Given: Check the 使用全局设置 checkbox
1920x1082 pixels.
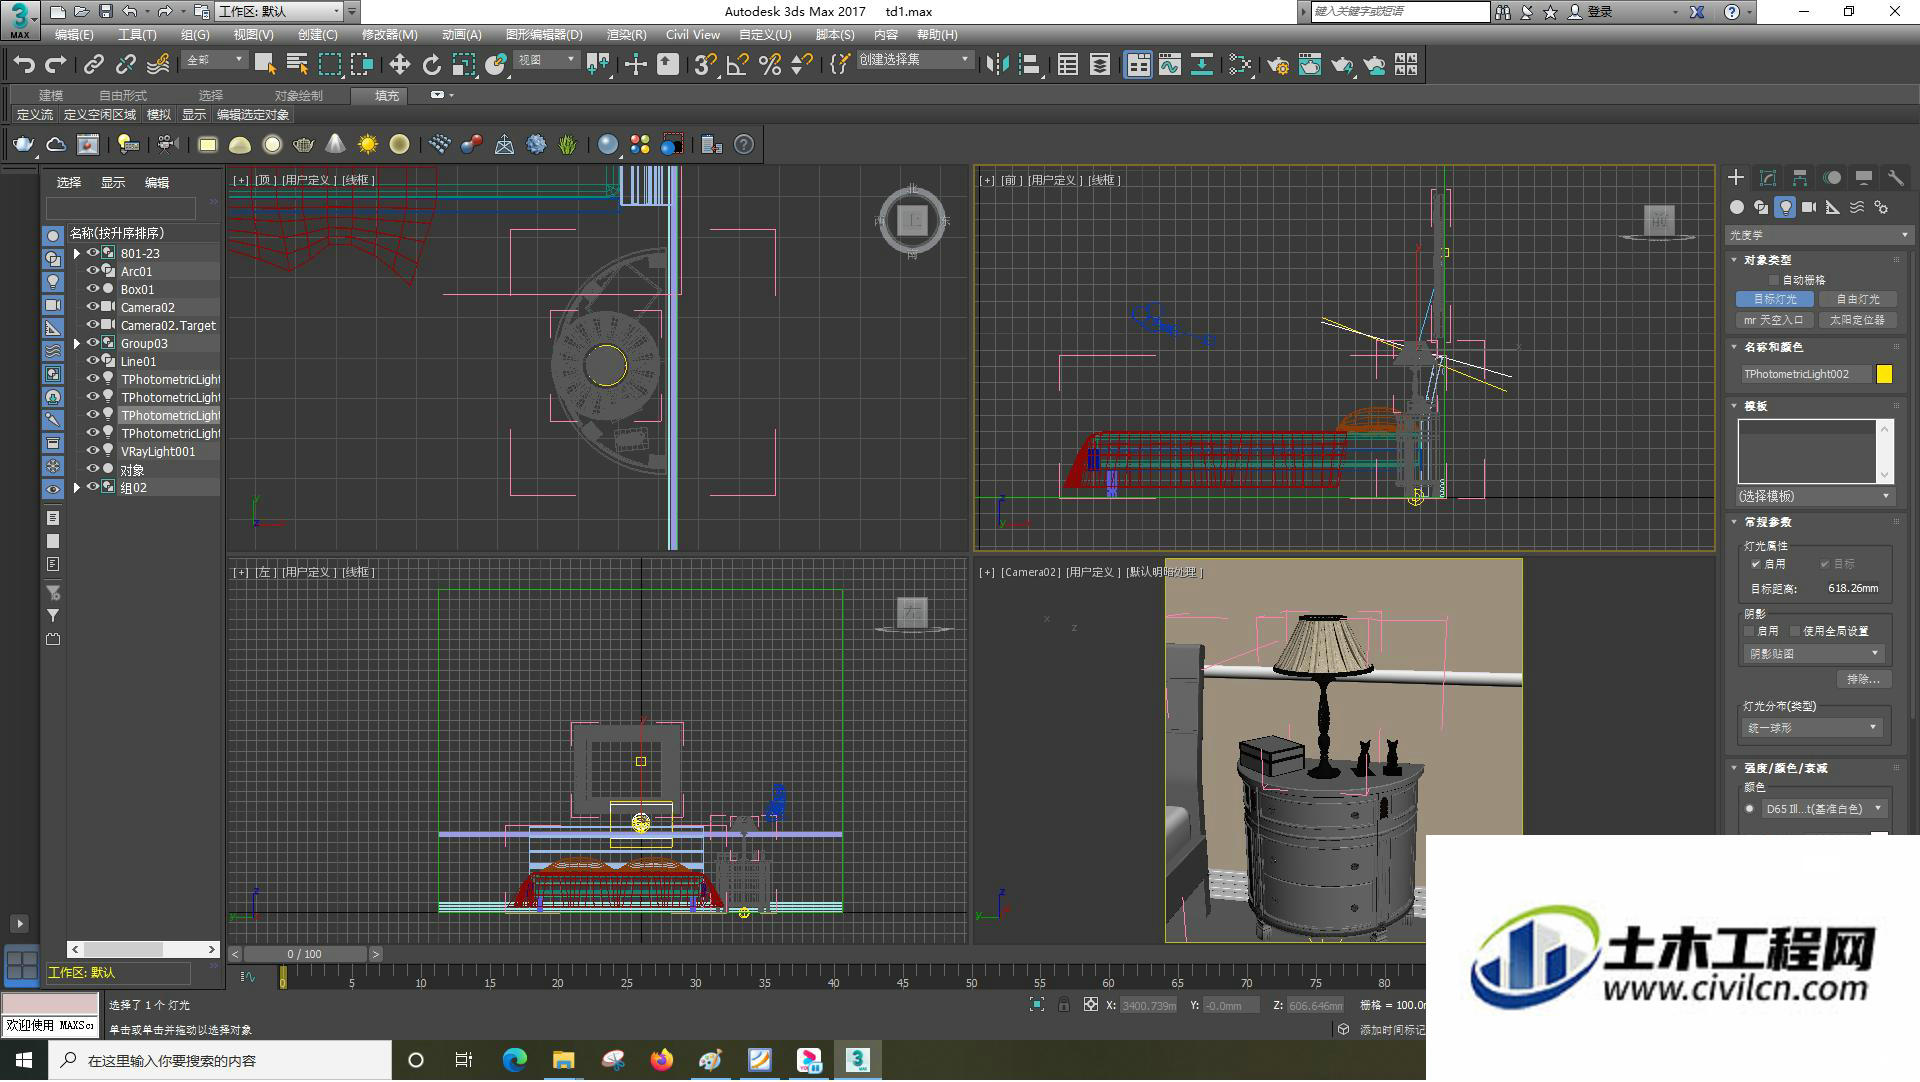Looking at the screenshot, I should [x=1796, y=631].
